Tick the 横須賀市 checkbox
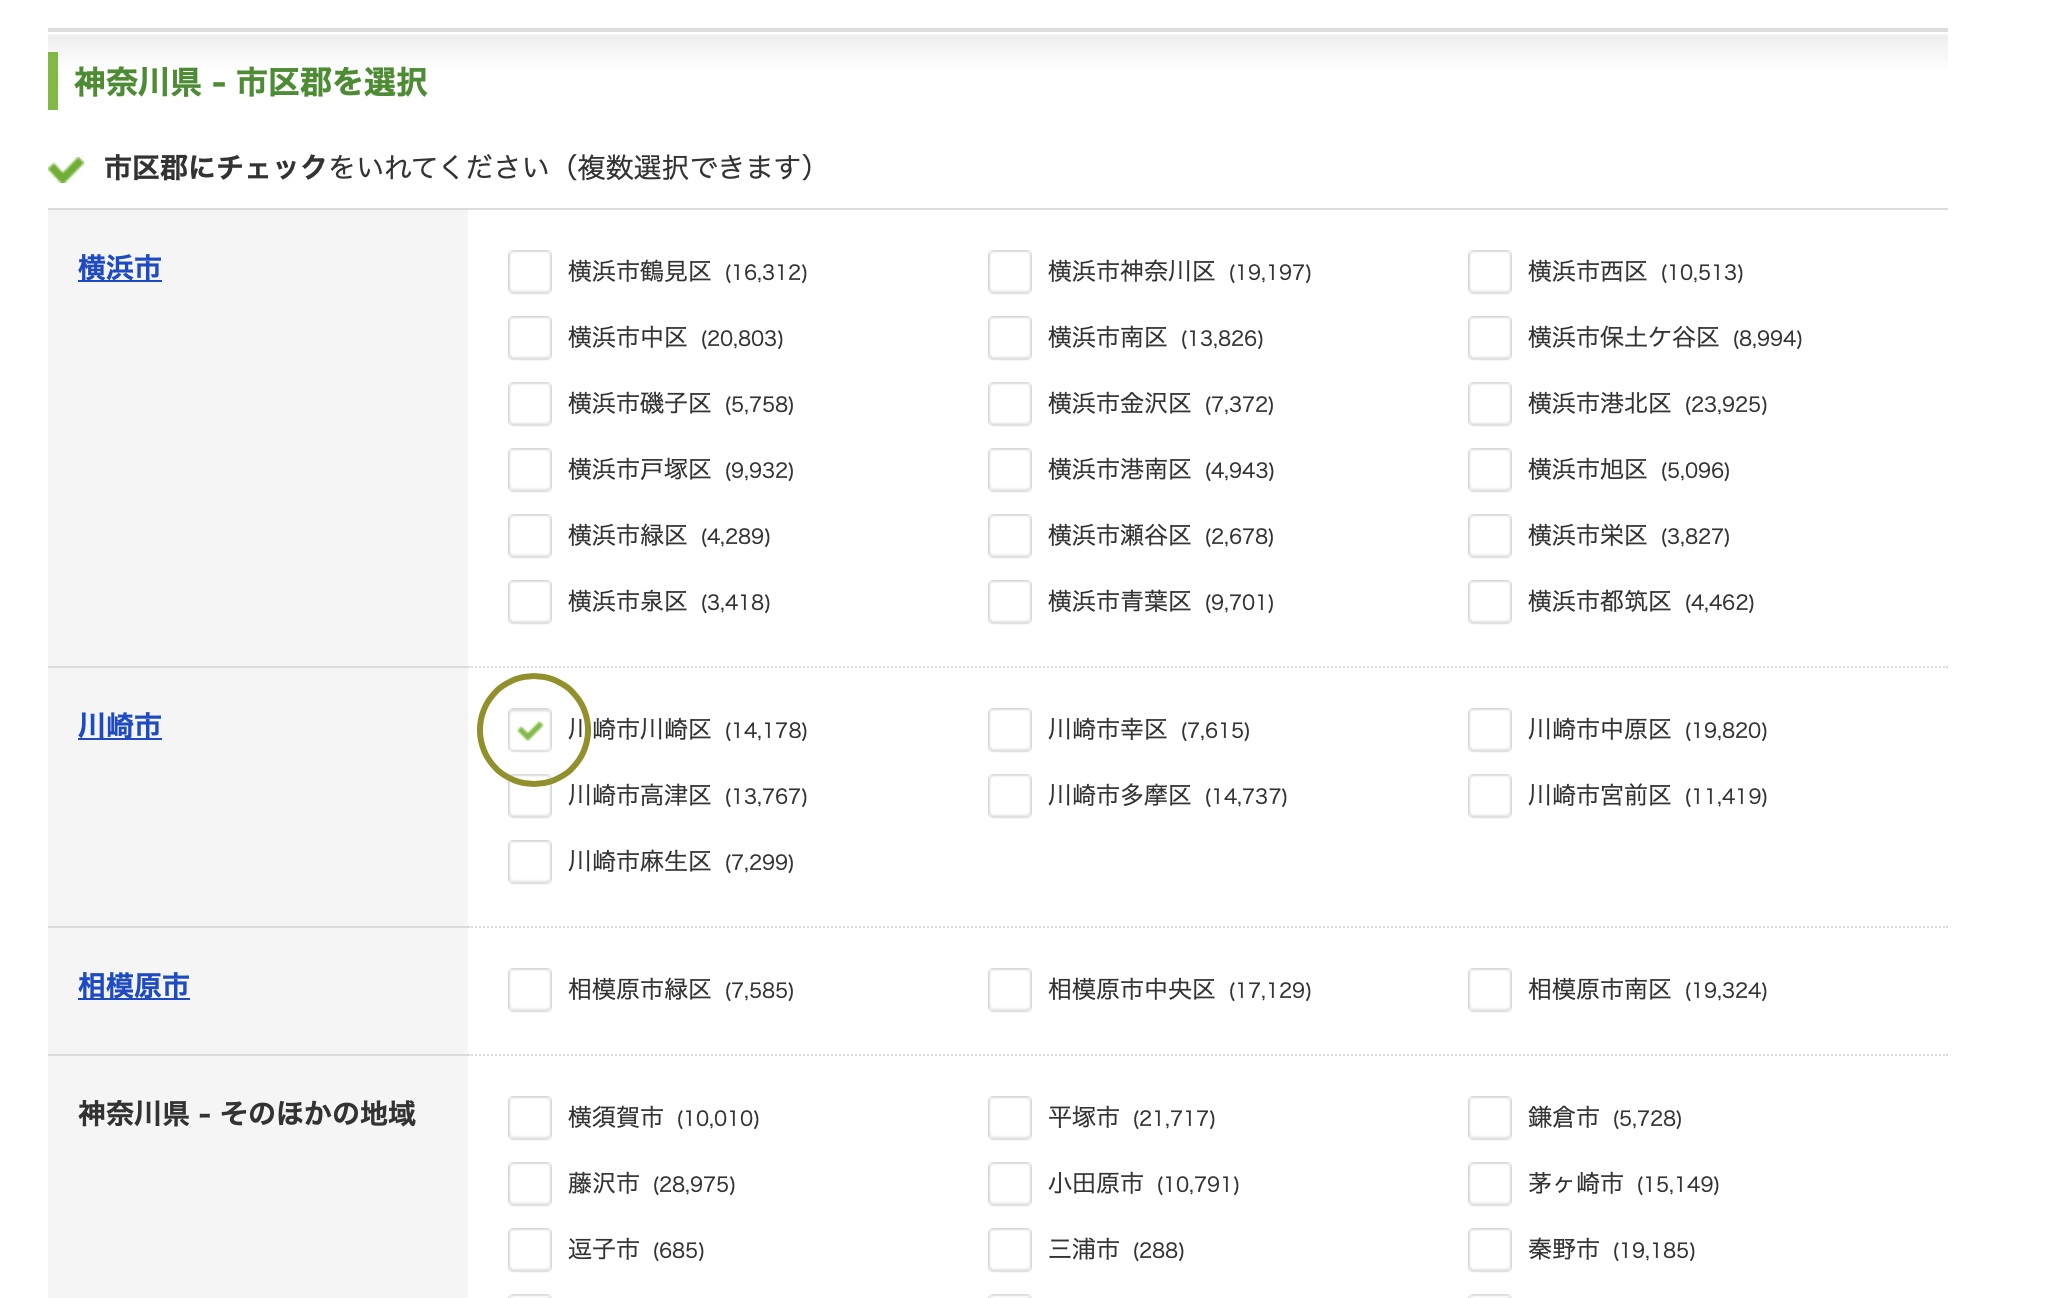 (x=530, y=1118)
